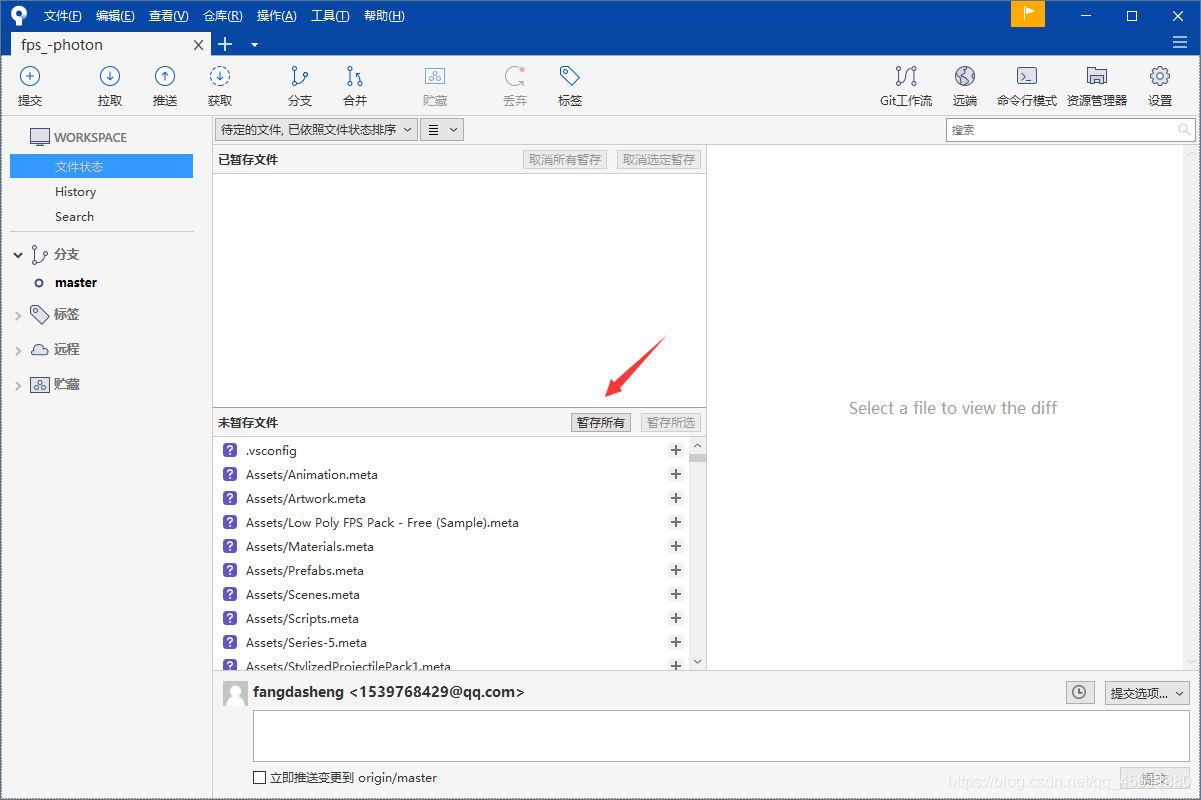Expand the 标签 sidebar section
Image resolution: width=1201 pixels, height=800 pixels.
18,315
